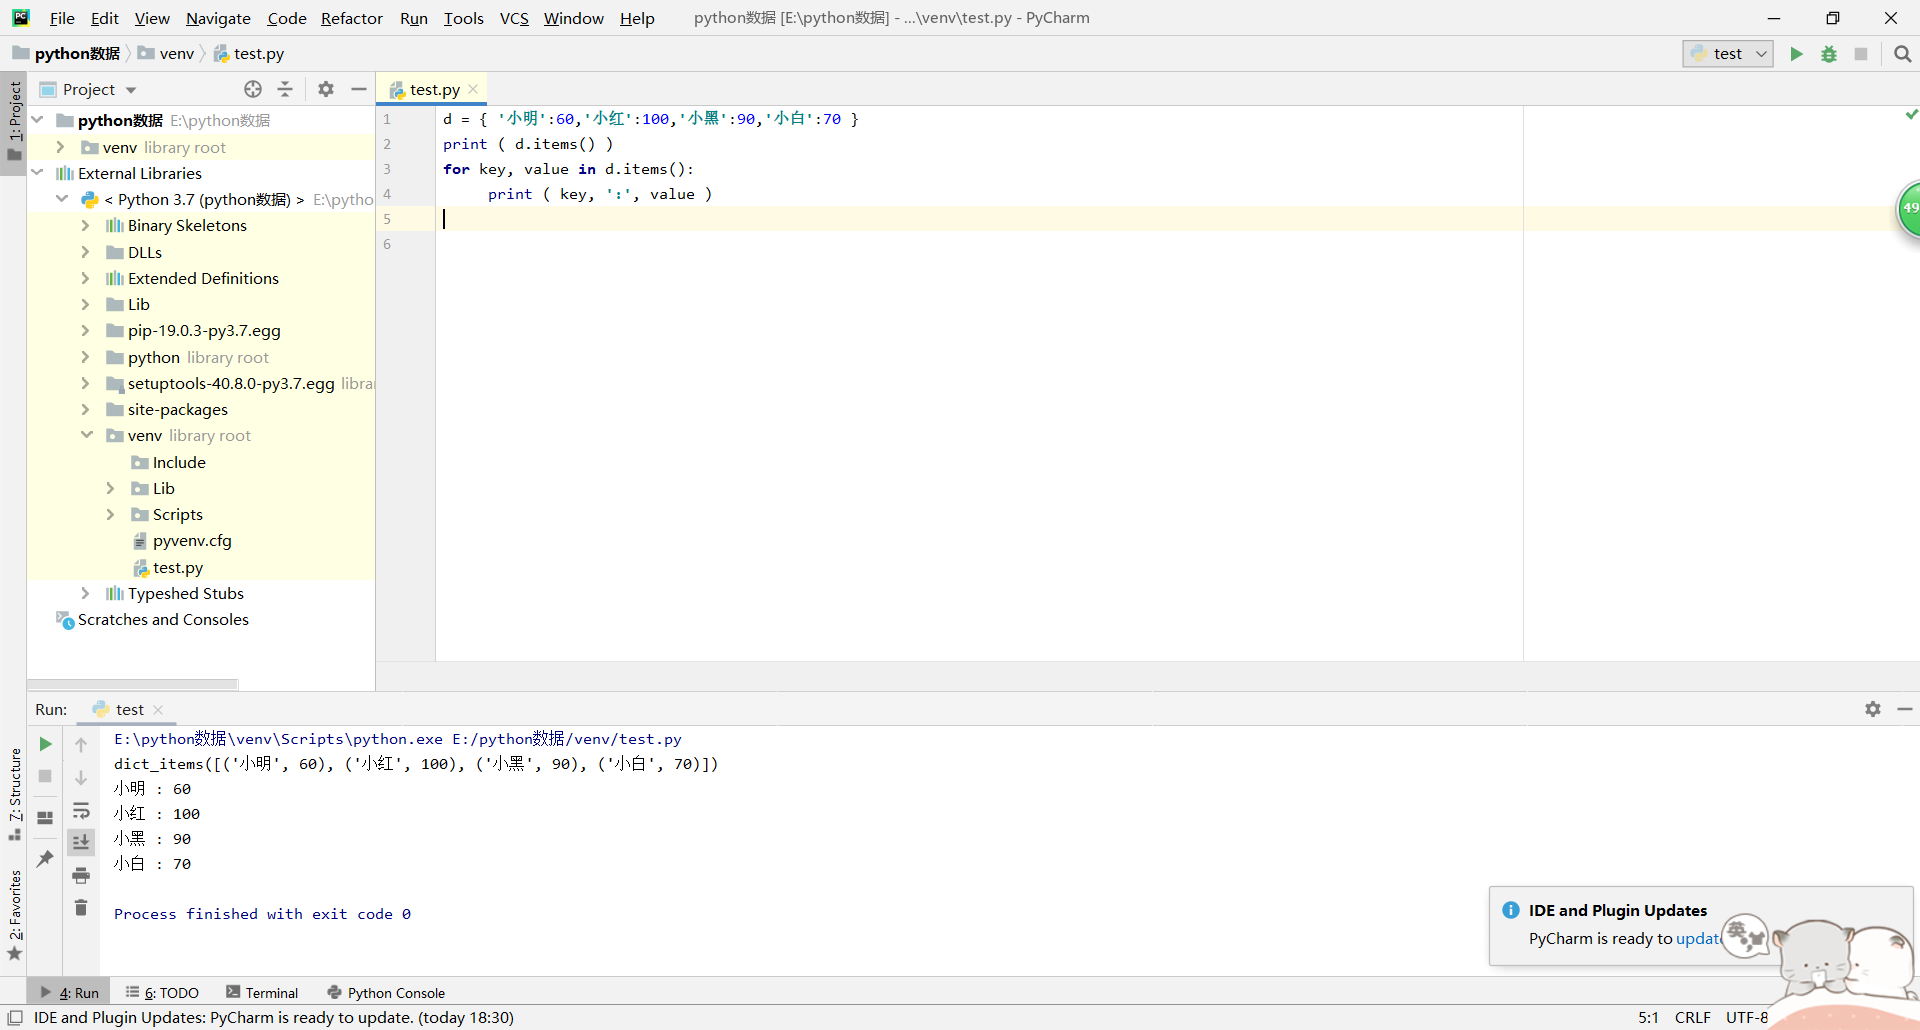The height and width of the screenshot is (1030, 1920).
Task: Expand the venv library root under project
Action: click(60, 147)
